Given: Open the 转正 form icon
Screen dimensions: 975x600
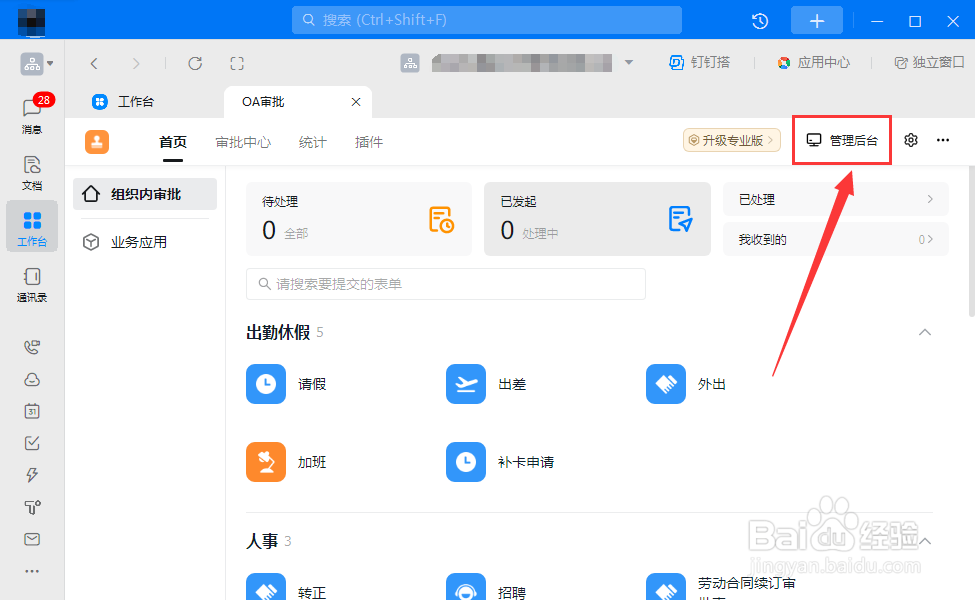Looking at the screenshot, I should (x=266, y=588).
